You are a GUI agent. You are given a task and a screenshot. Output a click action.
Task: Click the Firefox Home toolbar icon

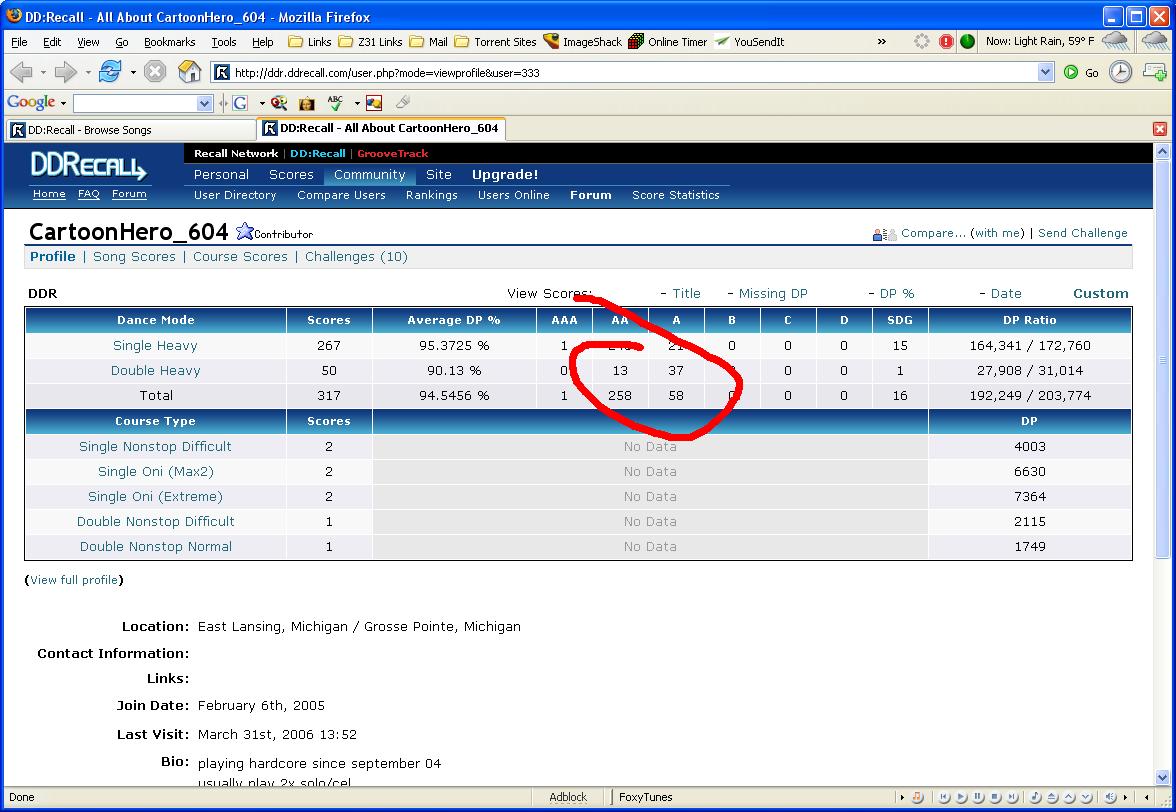pos(189,72)
